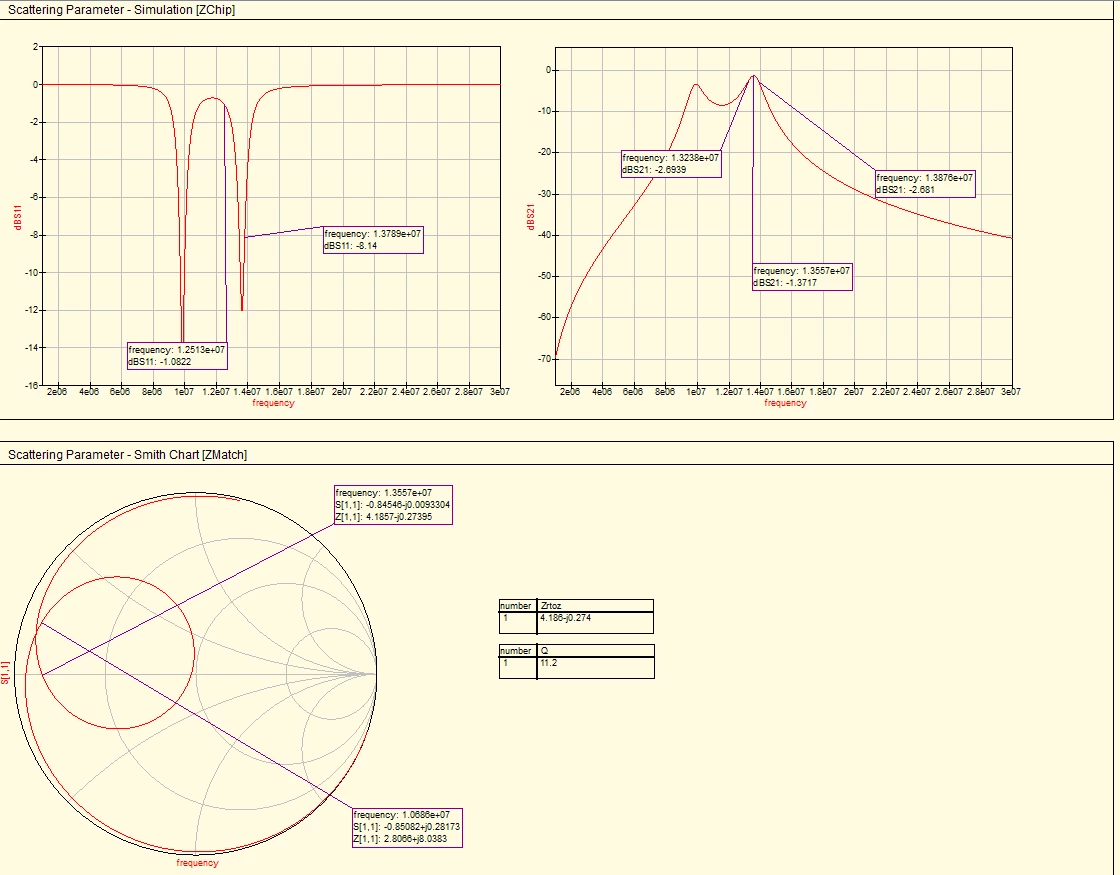Viewport: 1120px width, 875px height.
Task: Click the 'number' header in Q table
Action: [x=517, y=651]
